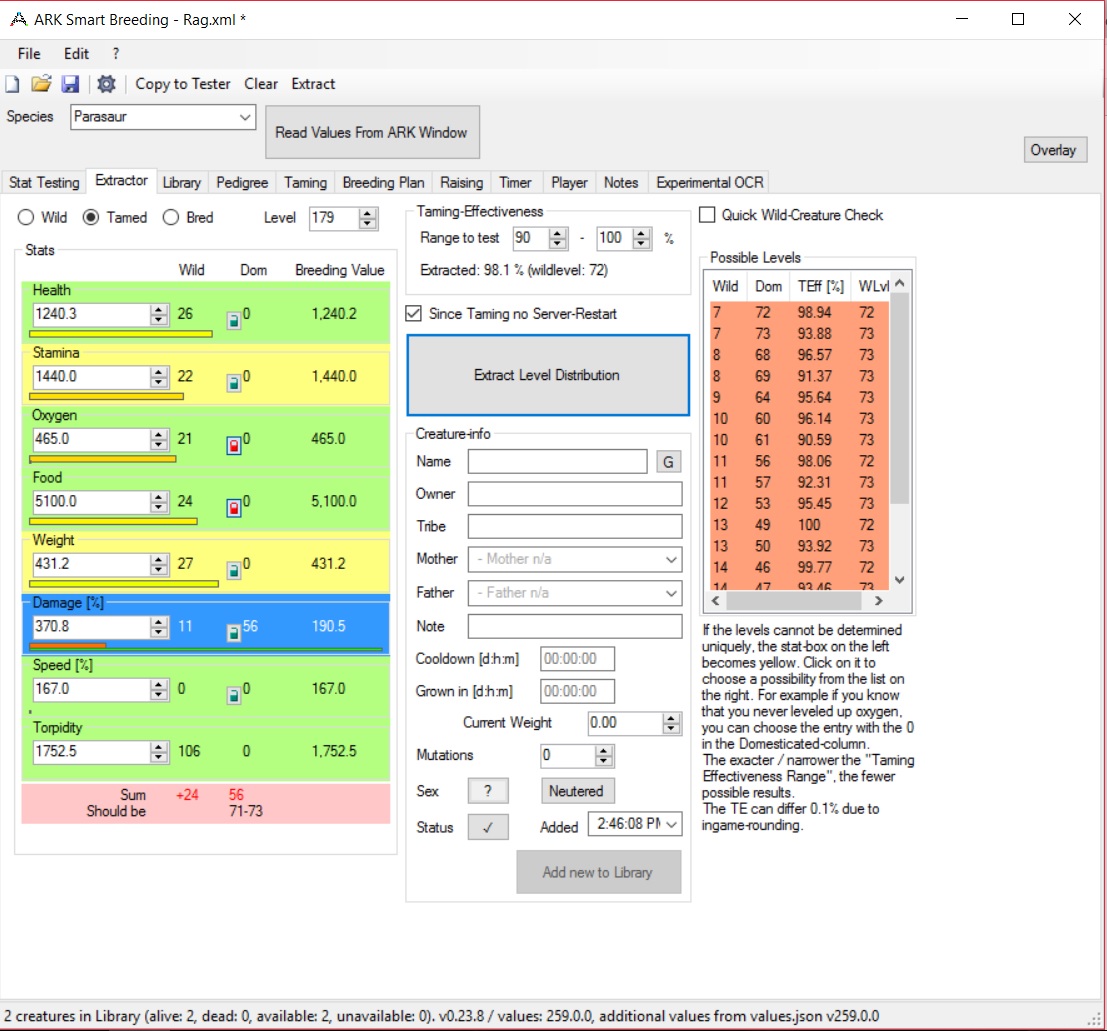Open a file via the folder icon
Screen dimensions: 1107x1031
41,84
